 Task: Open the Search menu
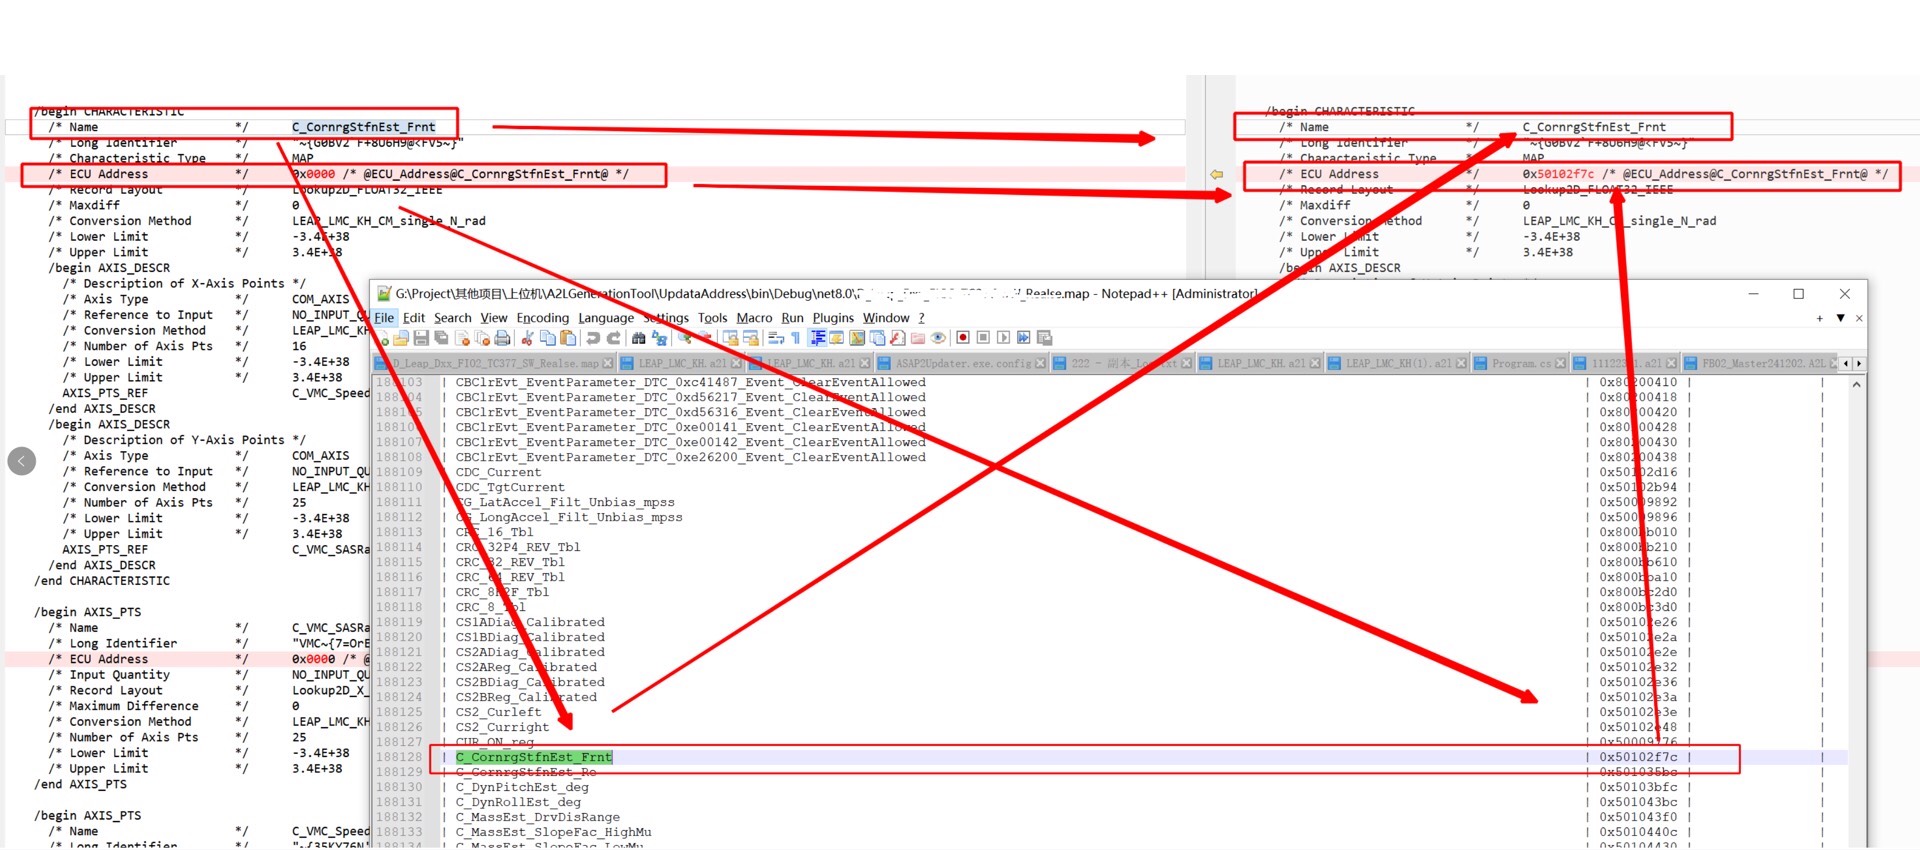[452, 318]
